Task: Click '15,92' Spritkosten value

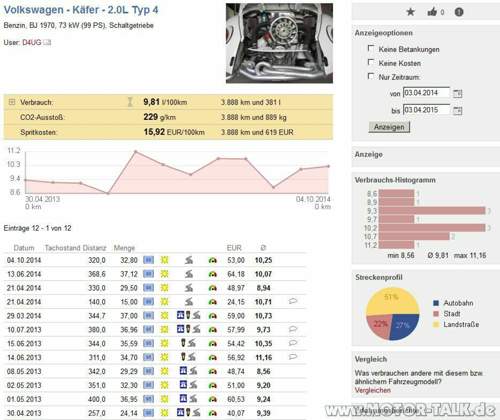Action: (x=154, y=132)
